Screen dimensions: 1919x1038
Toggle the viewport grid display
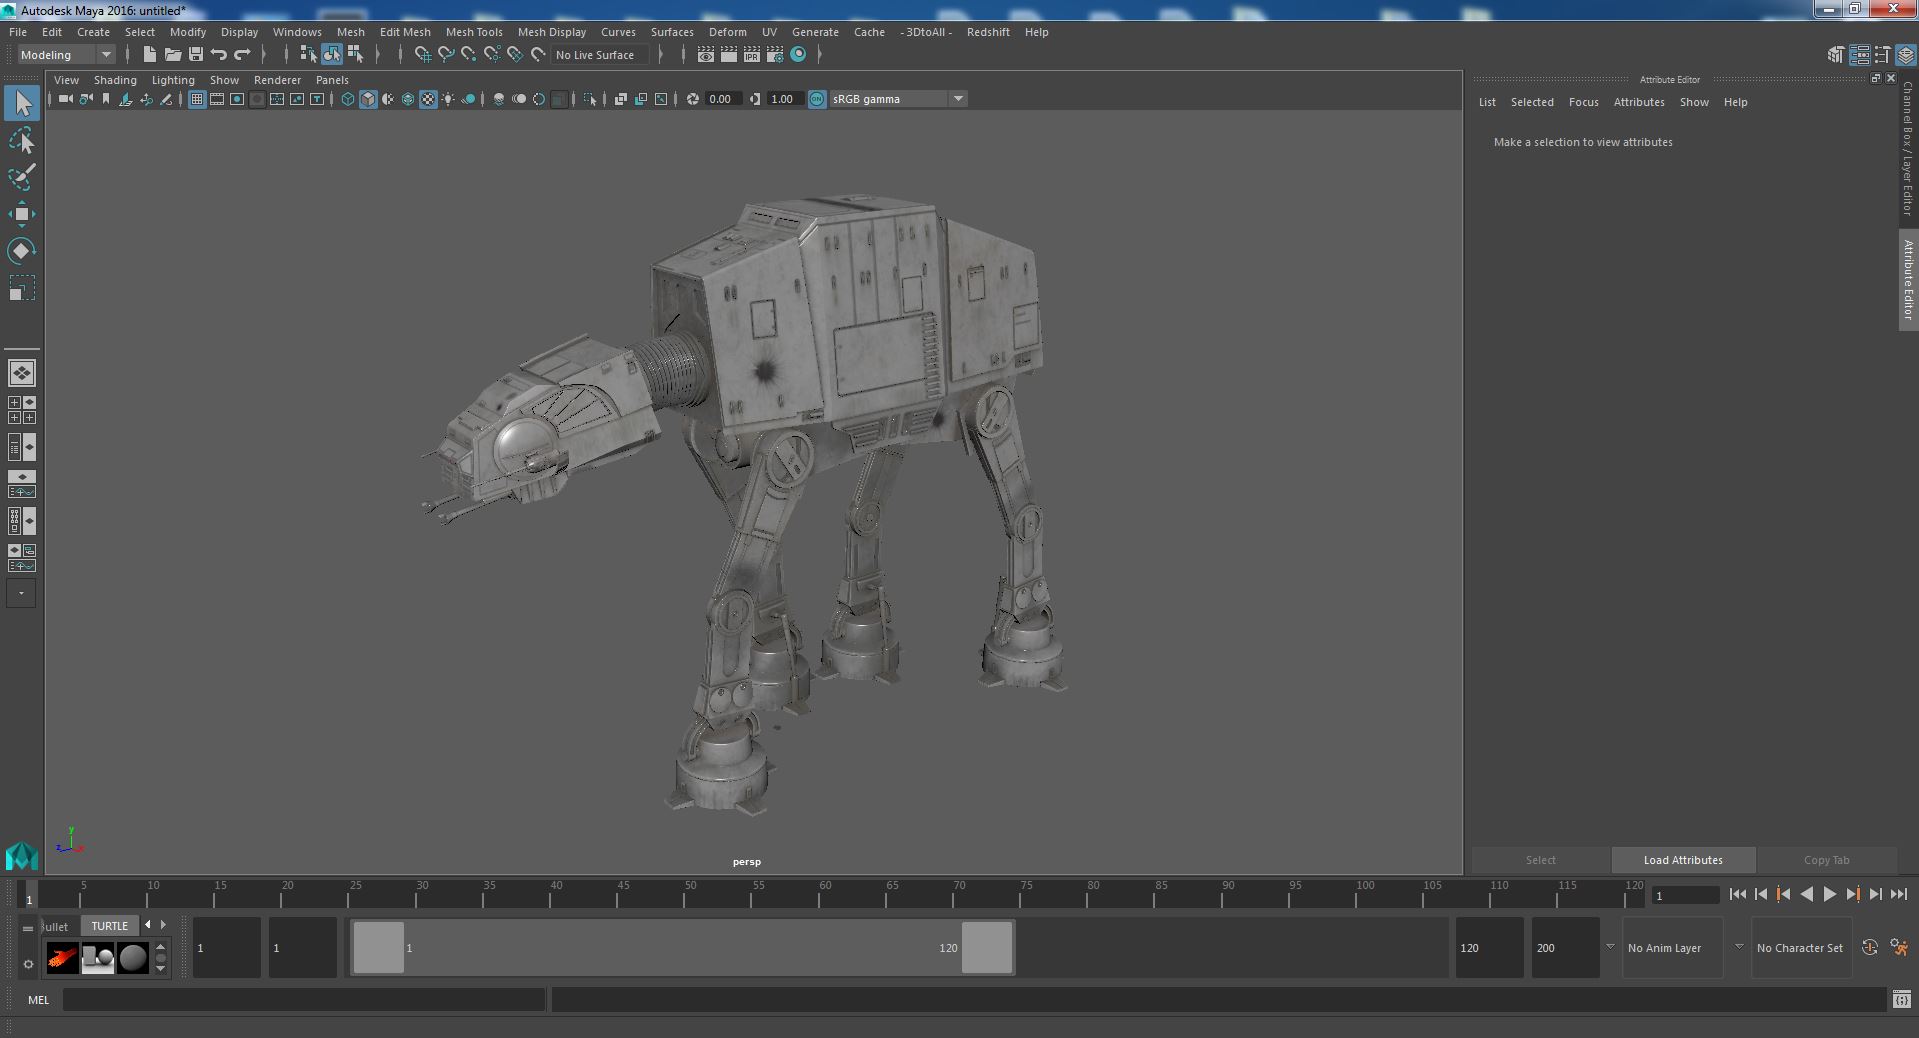click(x=197, y=99)
